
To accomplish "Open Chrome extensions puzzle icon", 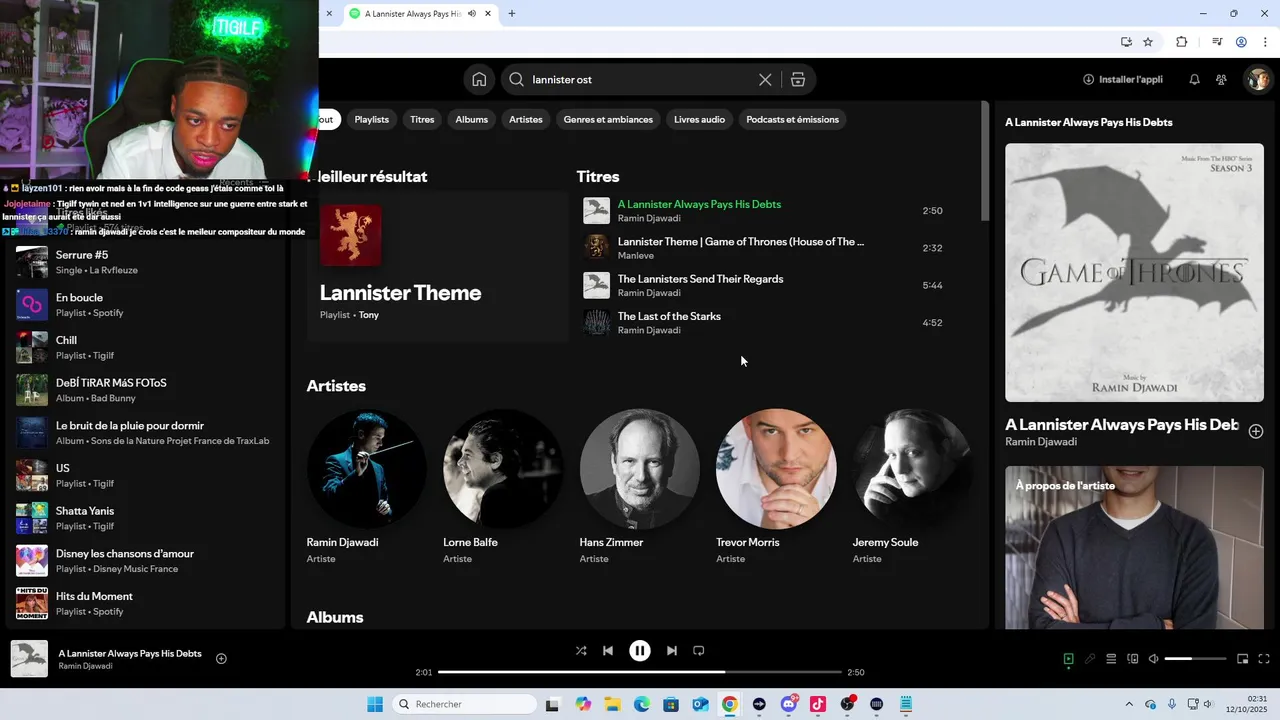I will click(1181, 42).
